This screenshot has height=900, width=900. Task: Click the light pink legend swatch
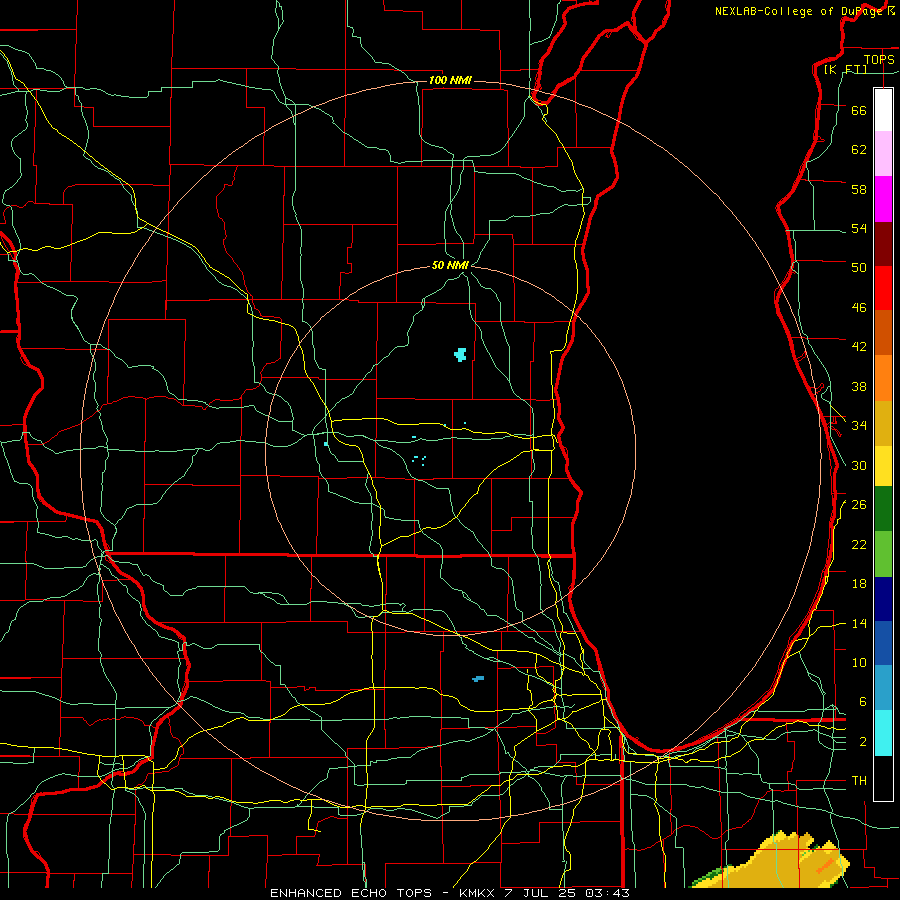pos(883,153)
